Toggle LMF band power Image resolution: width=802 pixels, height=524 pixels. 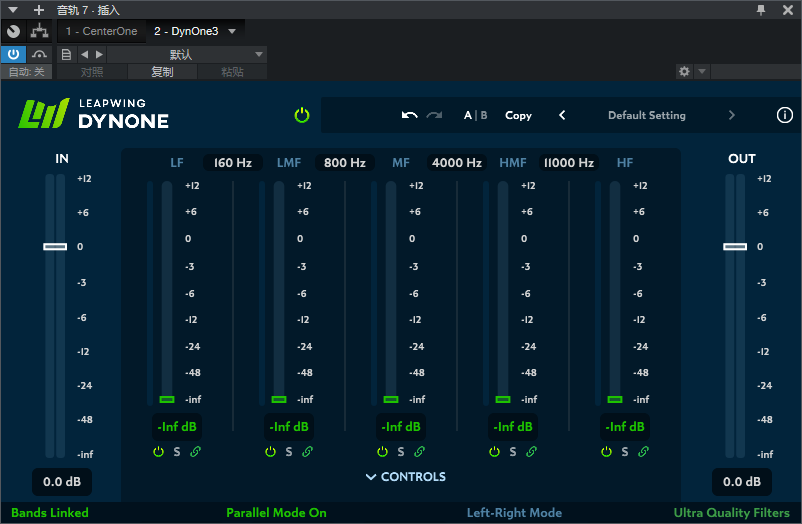[x=271, y=451]
